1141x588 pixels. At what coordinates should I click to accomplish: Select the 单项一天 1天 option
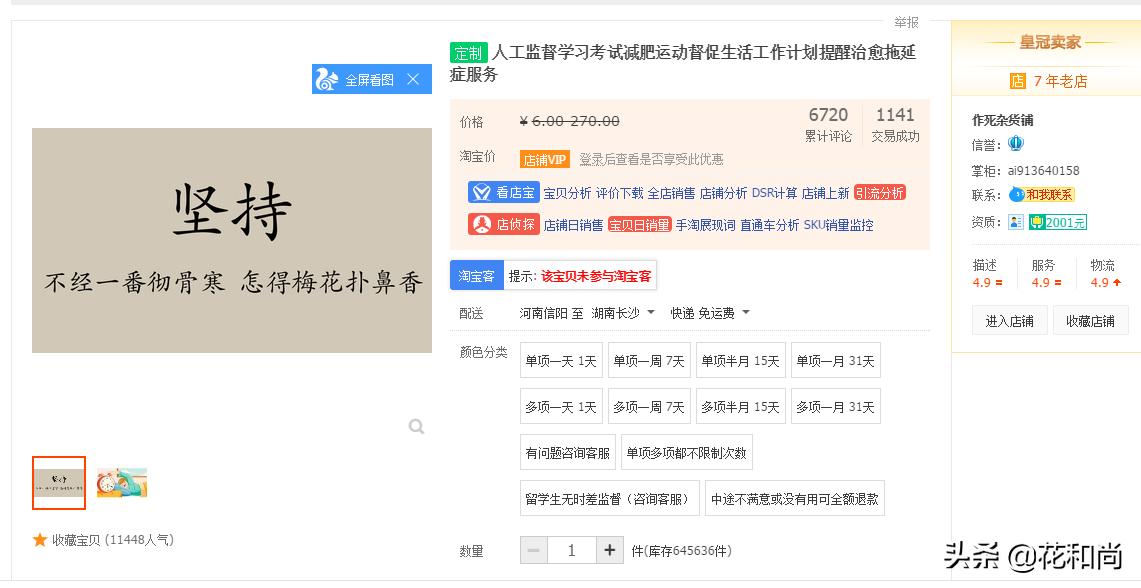559,361
